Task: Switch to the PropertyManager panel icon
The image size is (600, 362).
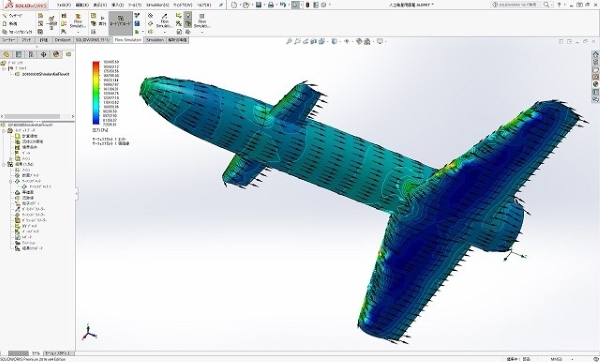Action: tap(19, 54)
